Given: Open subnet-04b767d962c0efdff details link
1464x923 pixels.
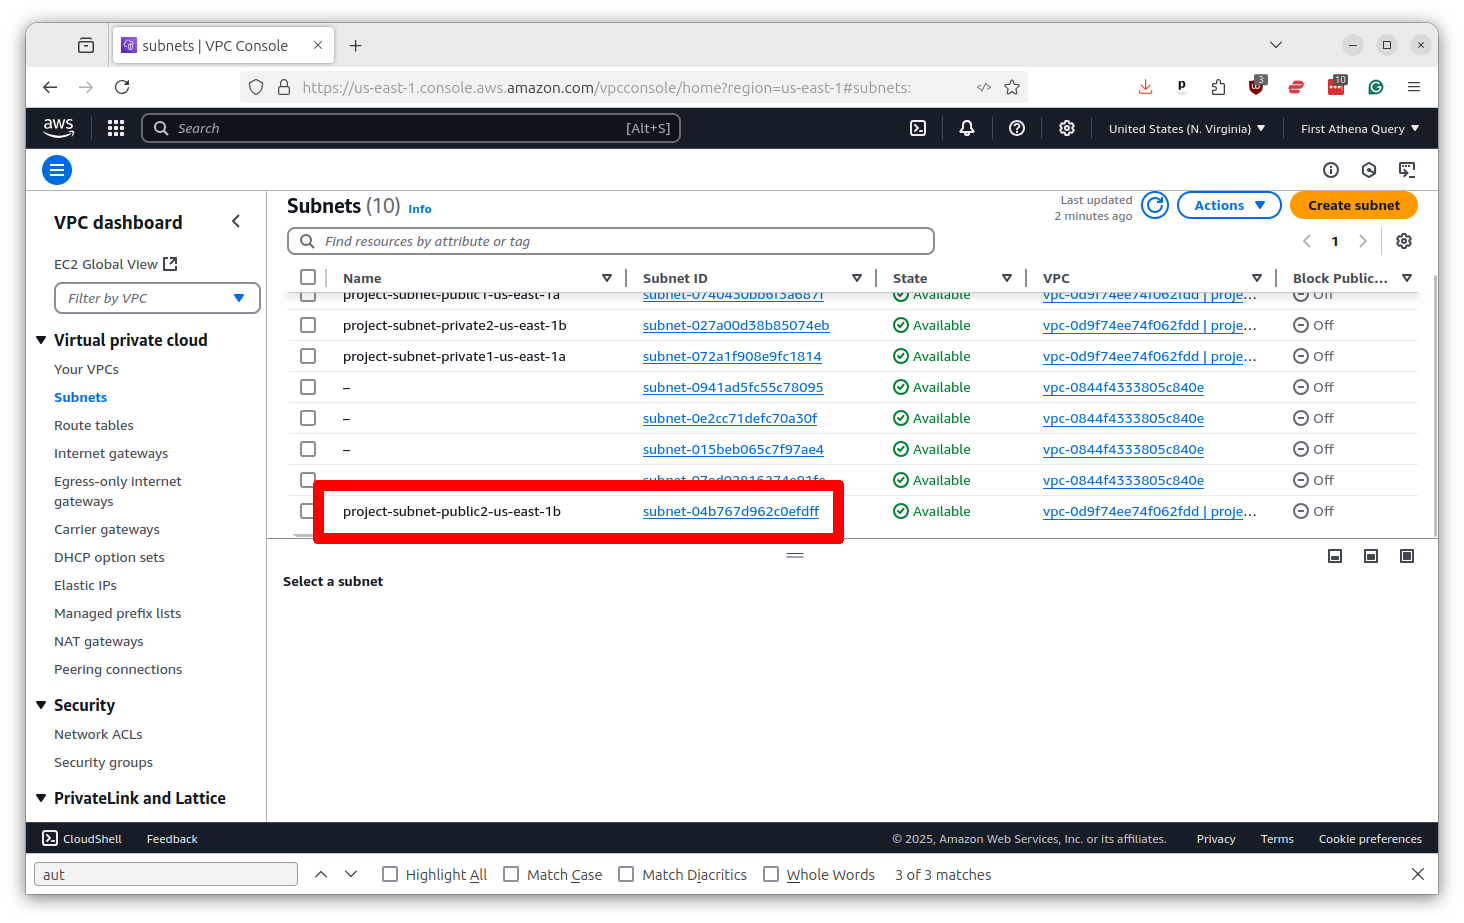Looking at the screenshot, I should 731,511.
